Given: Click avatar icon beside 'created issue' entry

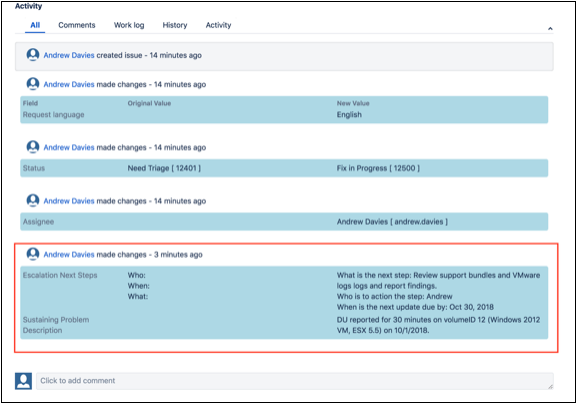Looking at the screenshot, I should pyautogui.click(x=33, y=55).
